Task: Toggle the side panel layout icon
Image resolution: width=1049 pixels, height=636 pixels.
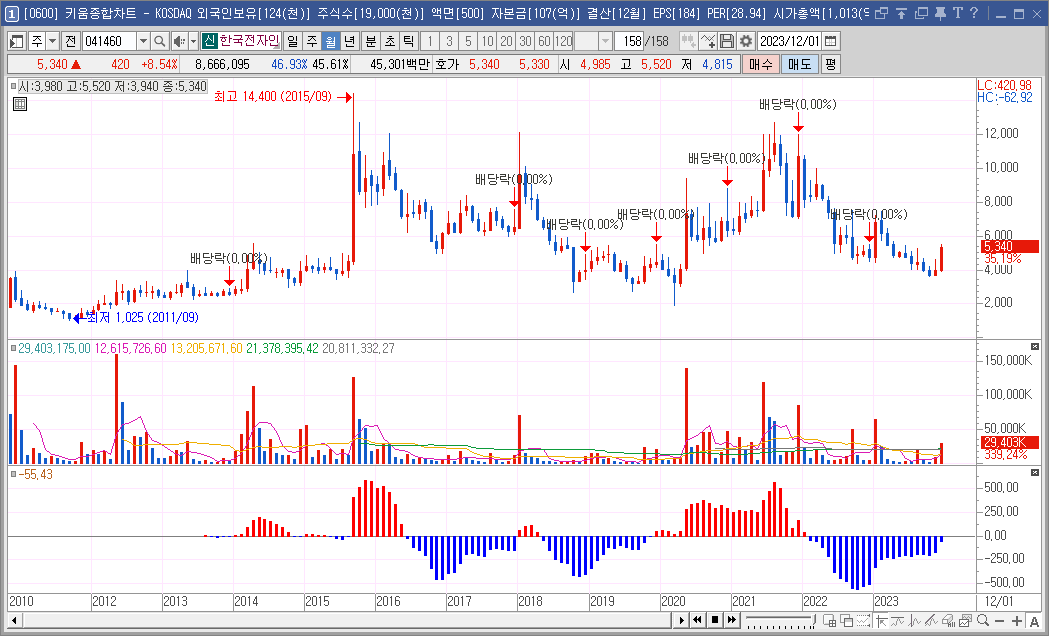Action: (x=17, y=41)
